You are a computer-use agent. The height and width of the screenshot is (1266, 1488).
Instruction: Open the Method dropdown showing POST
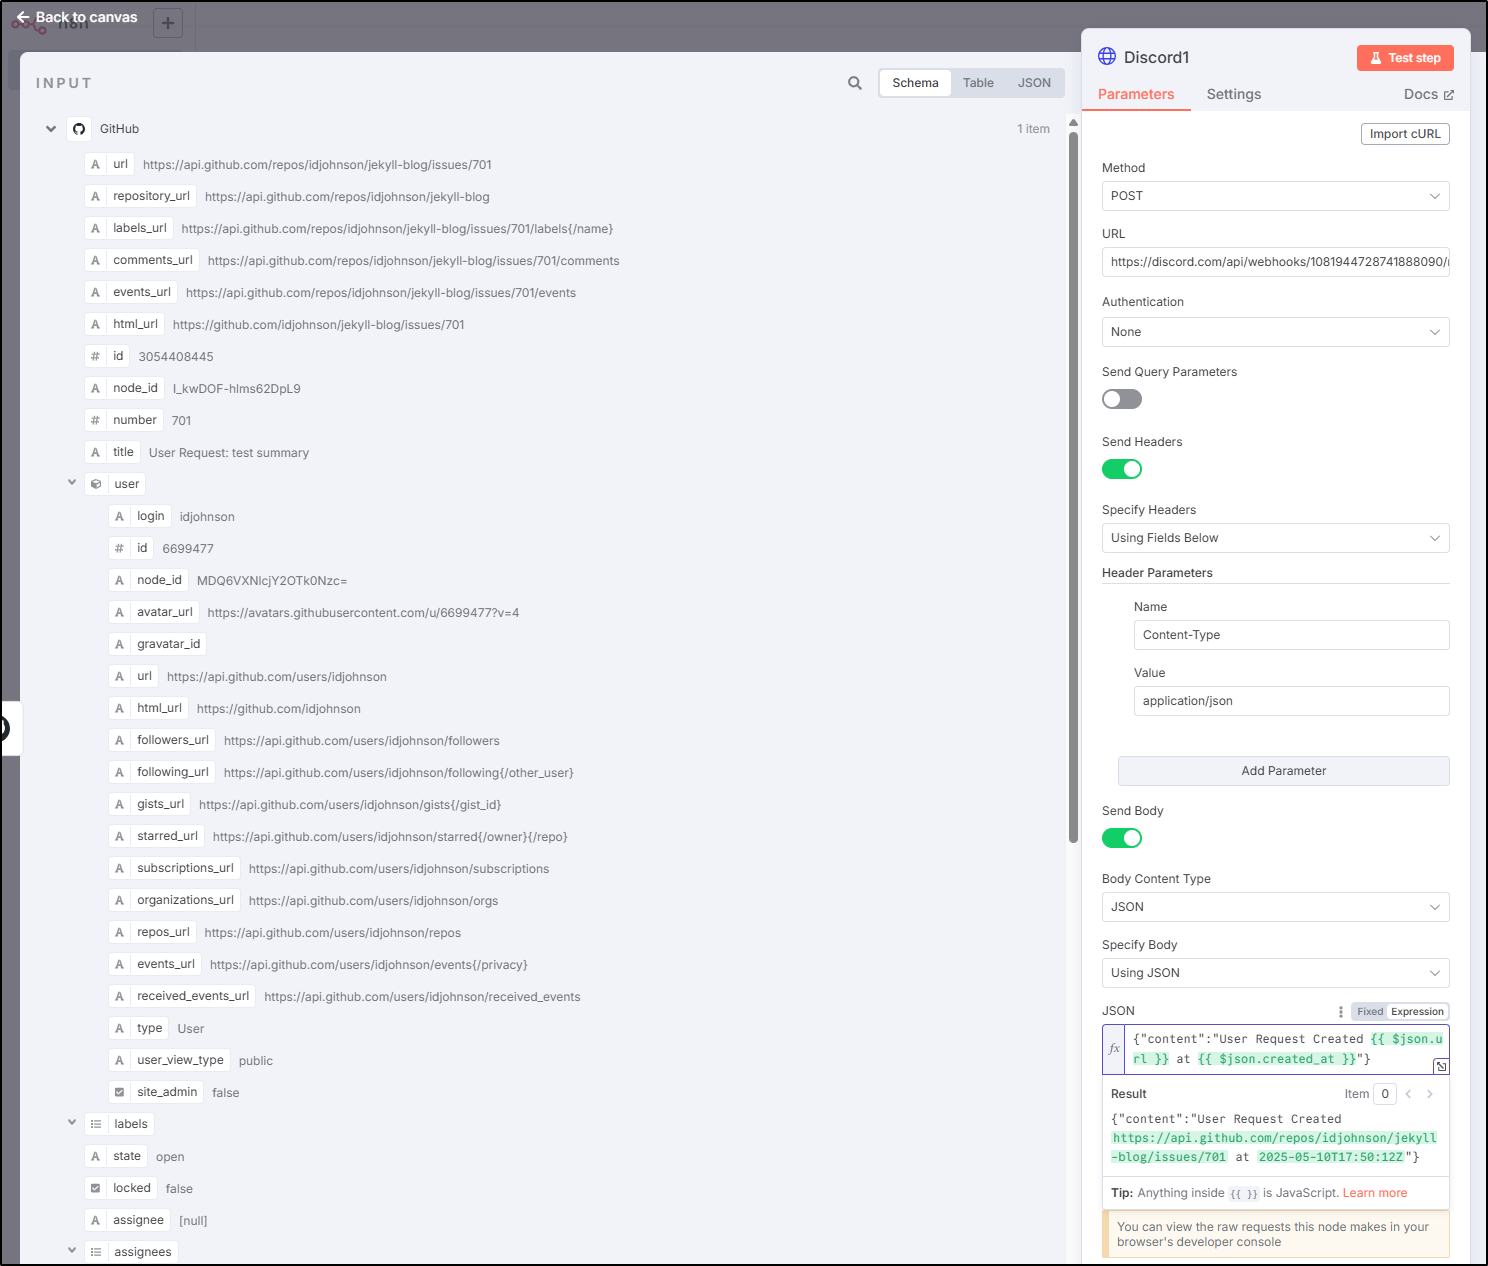tap(1275, 196)
